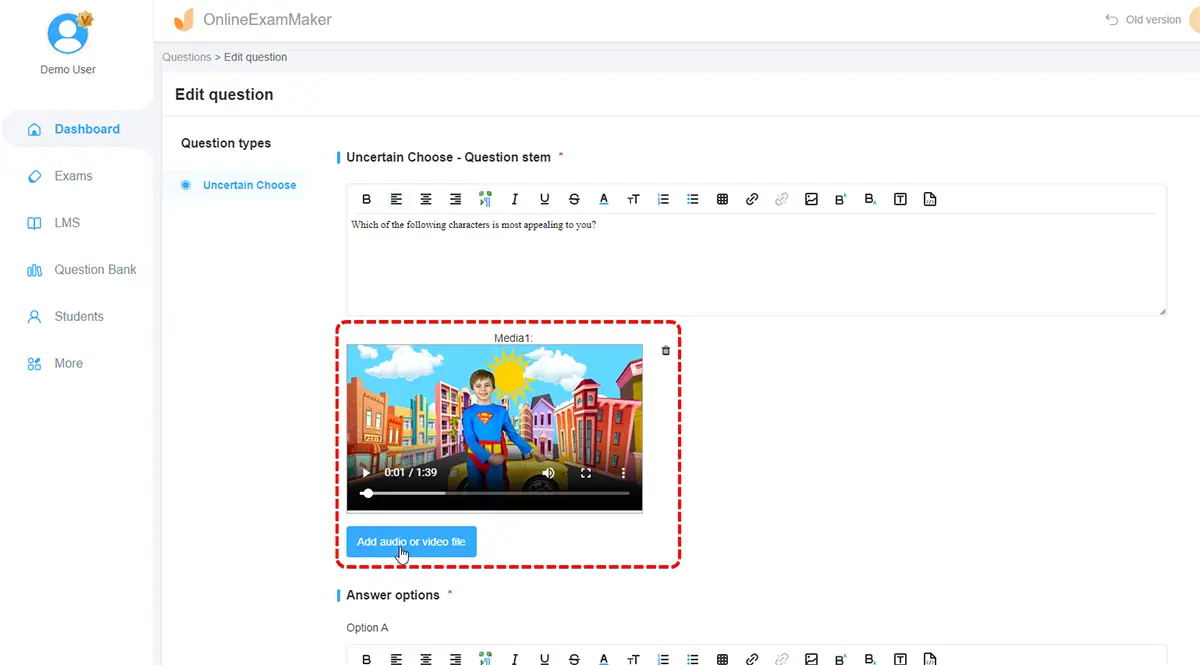Open Exams in the sidebar
Image resolution: width=1200 pixels, height=665 pixels.
(x=73, y=176)
